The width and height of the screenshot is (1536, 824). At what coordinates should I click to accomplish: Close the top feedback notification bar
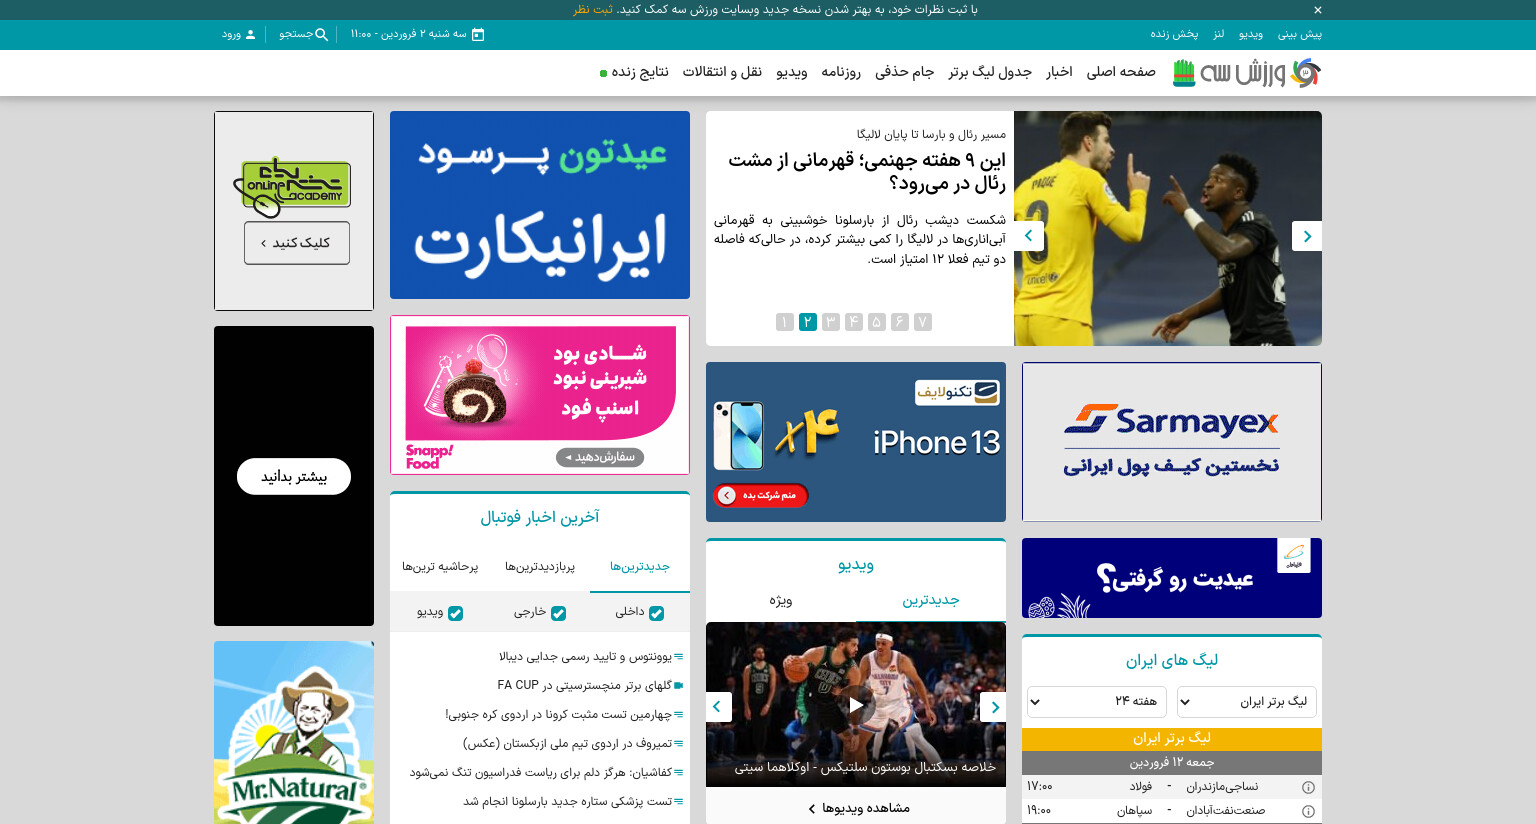[x=1317, y=10]
